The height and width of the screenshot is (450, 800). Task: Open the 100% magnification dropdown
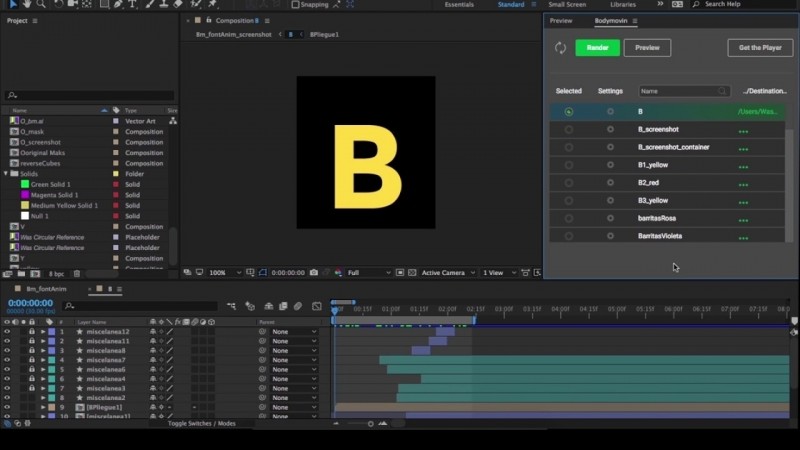pyautogui.click(x=225, y=273)
